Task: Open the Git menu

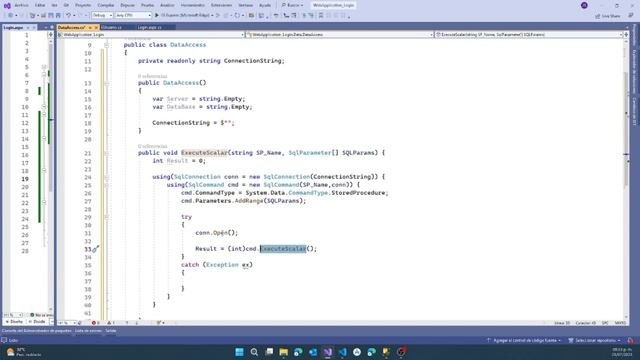Action: click(x=66, y=5)
